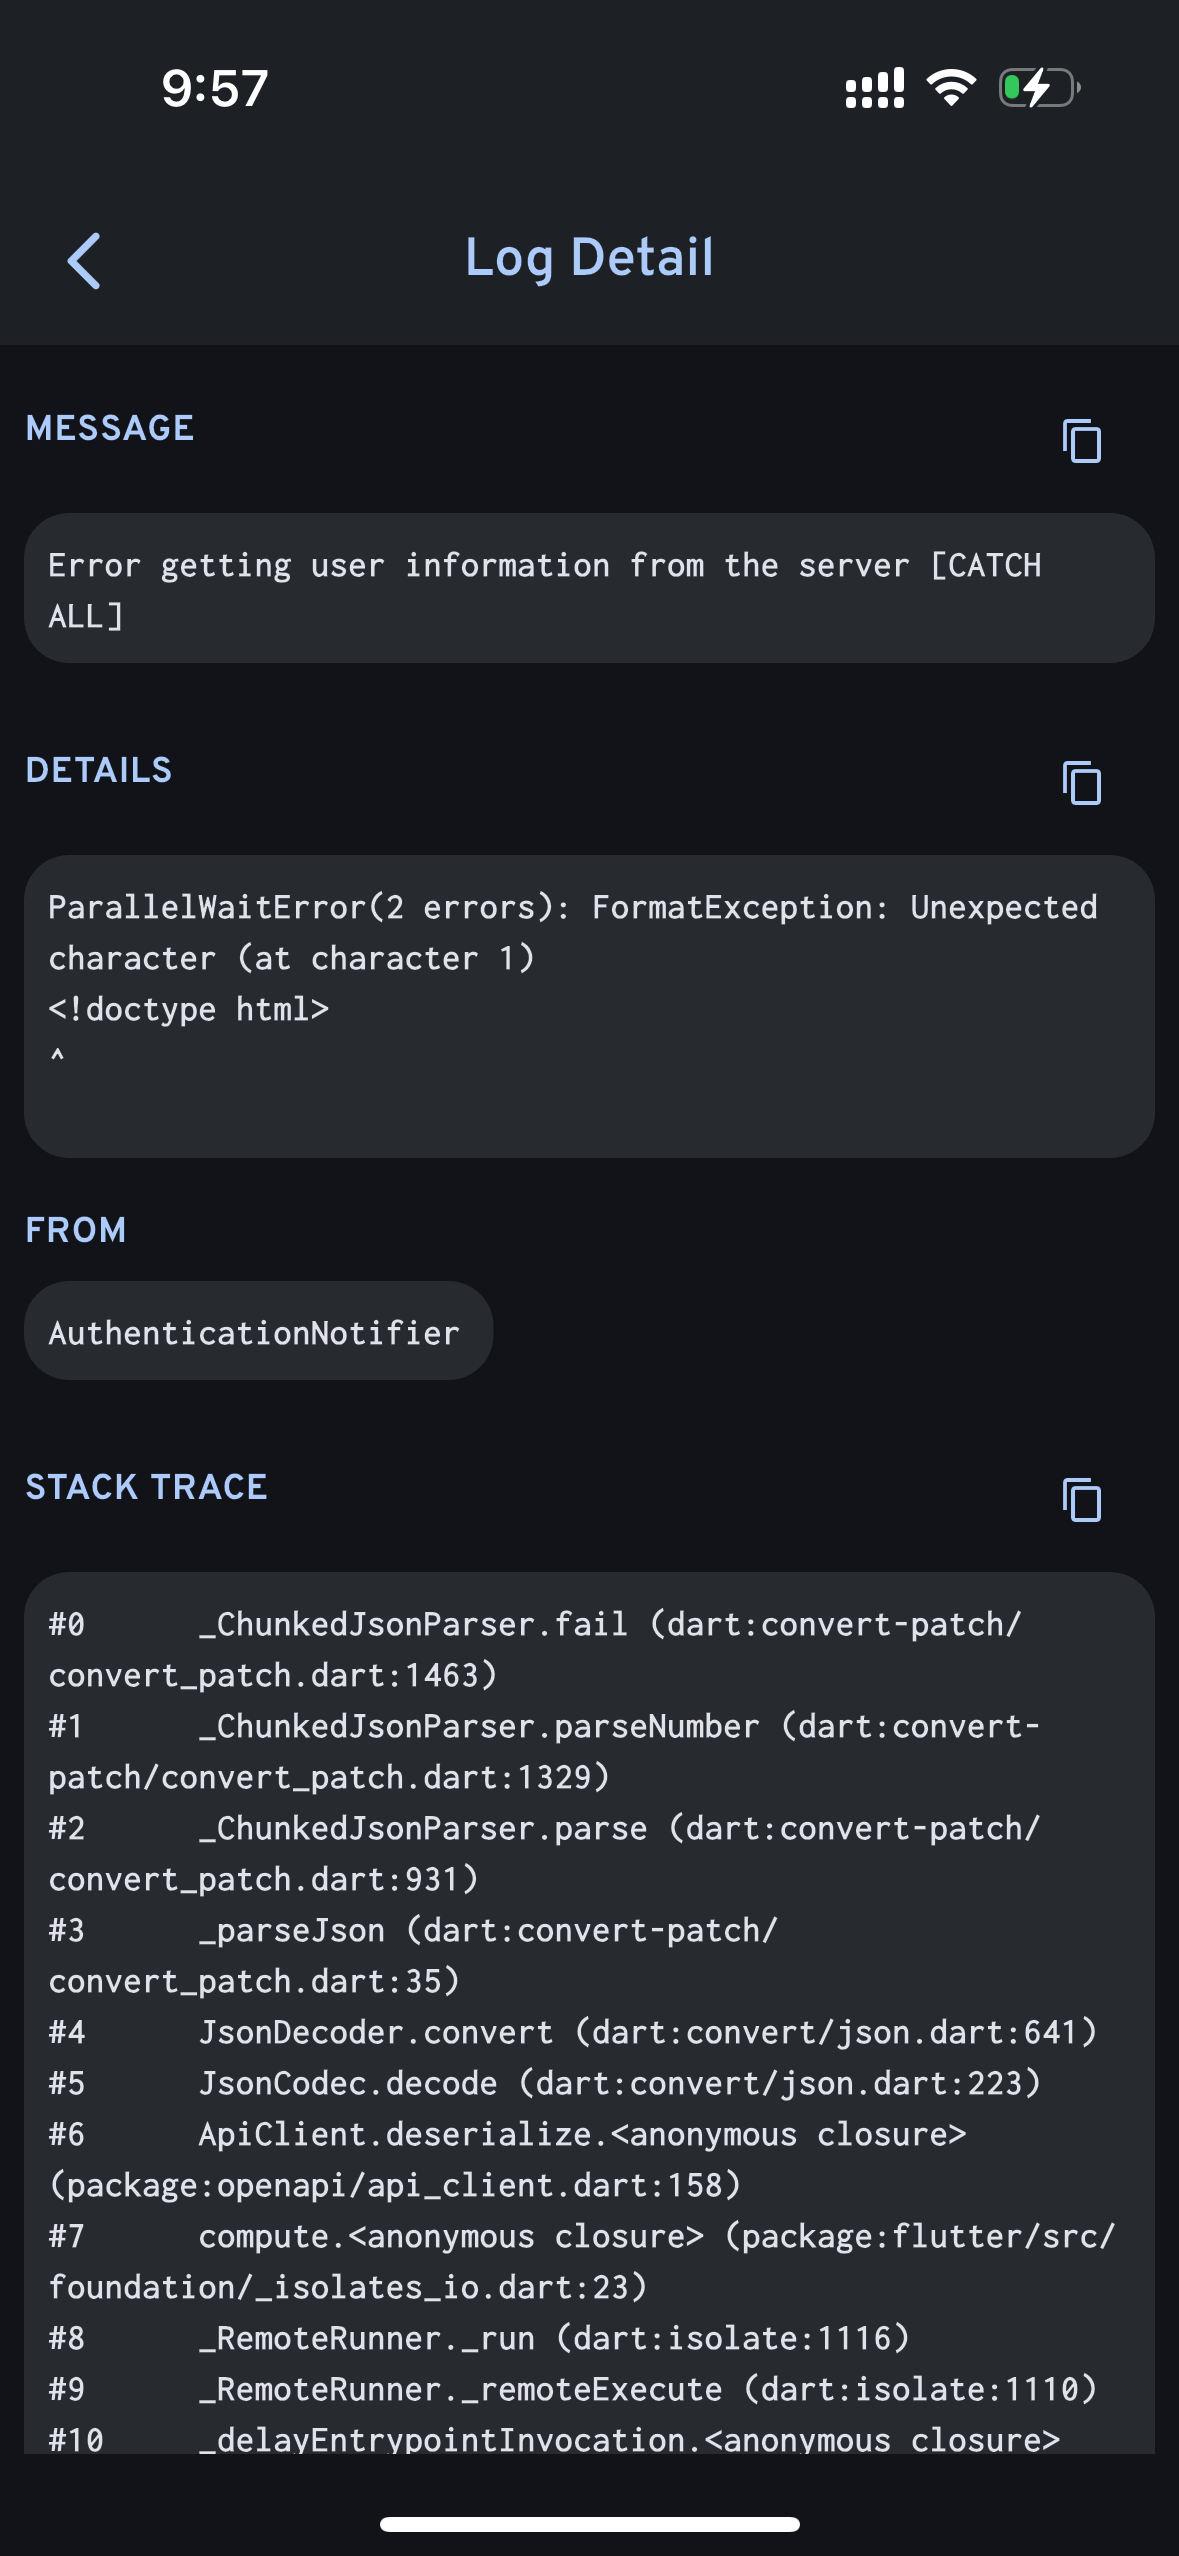Tap the FROM section label
This screenshot has height=2556, width=1179.
76,1230
